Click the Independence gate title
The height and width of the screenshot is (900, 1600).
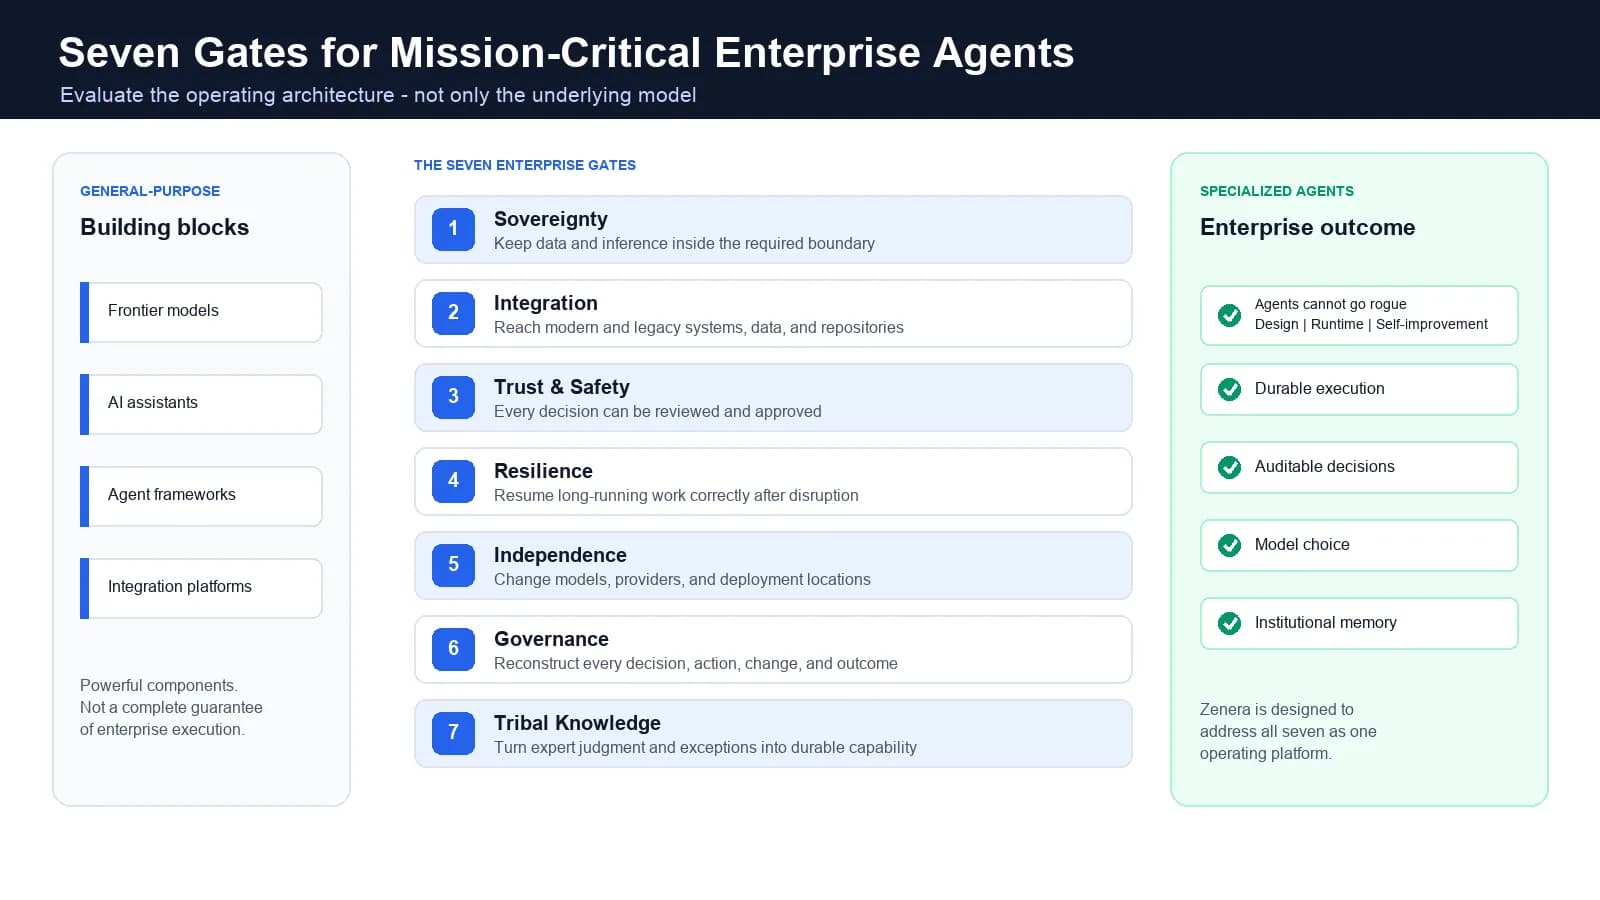point(560,555)
